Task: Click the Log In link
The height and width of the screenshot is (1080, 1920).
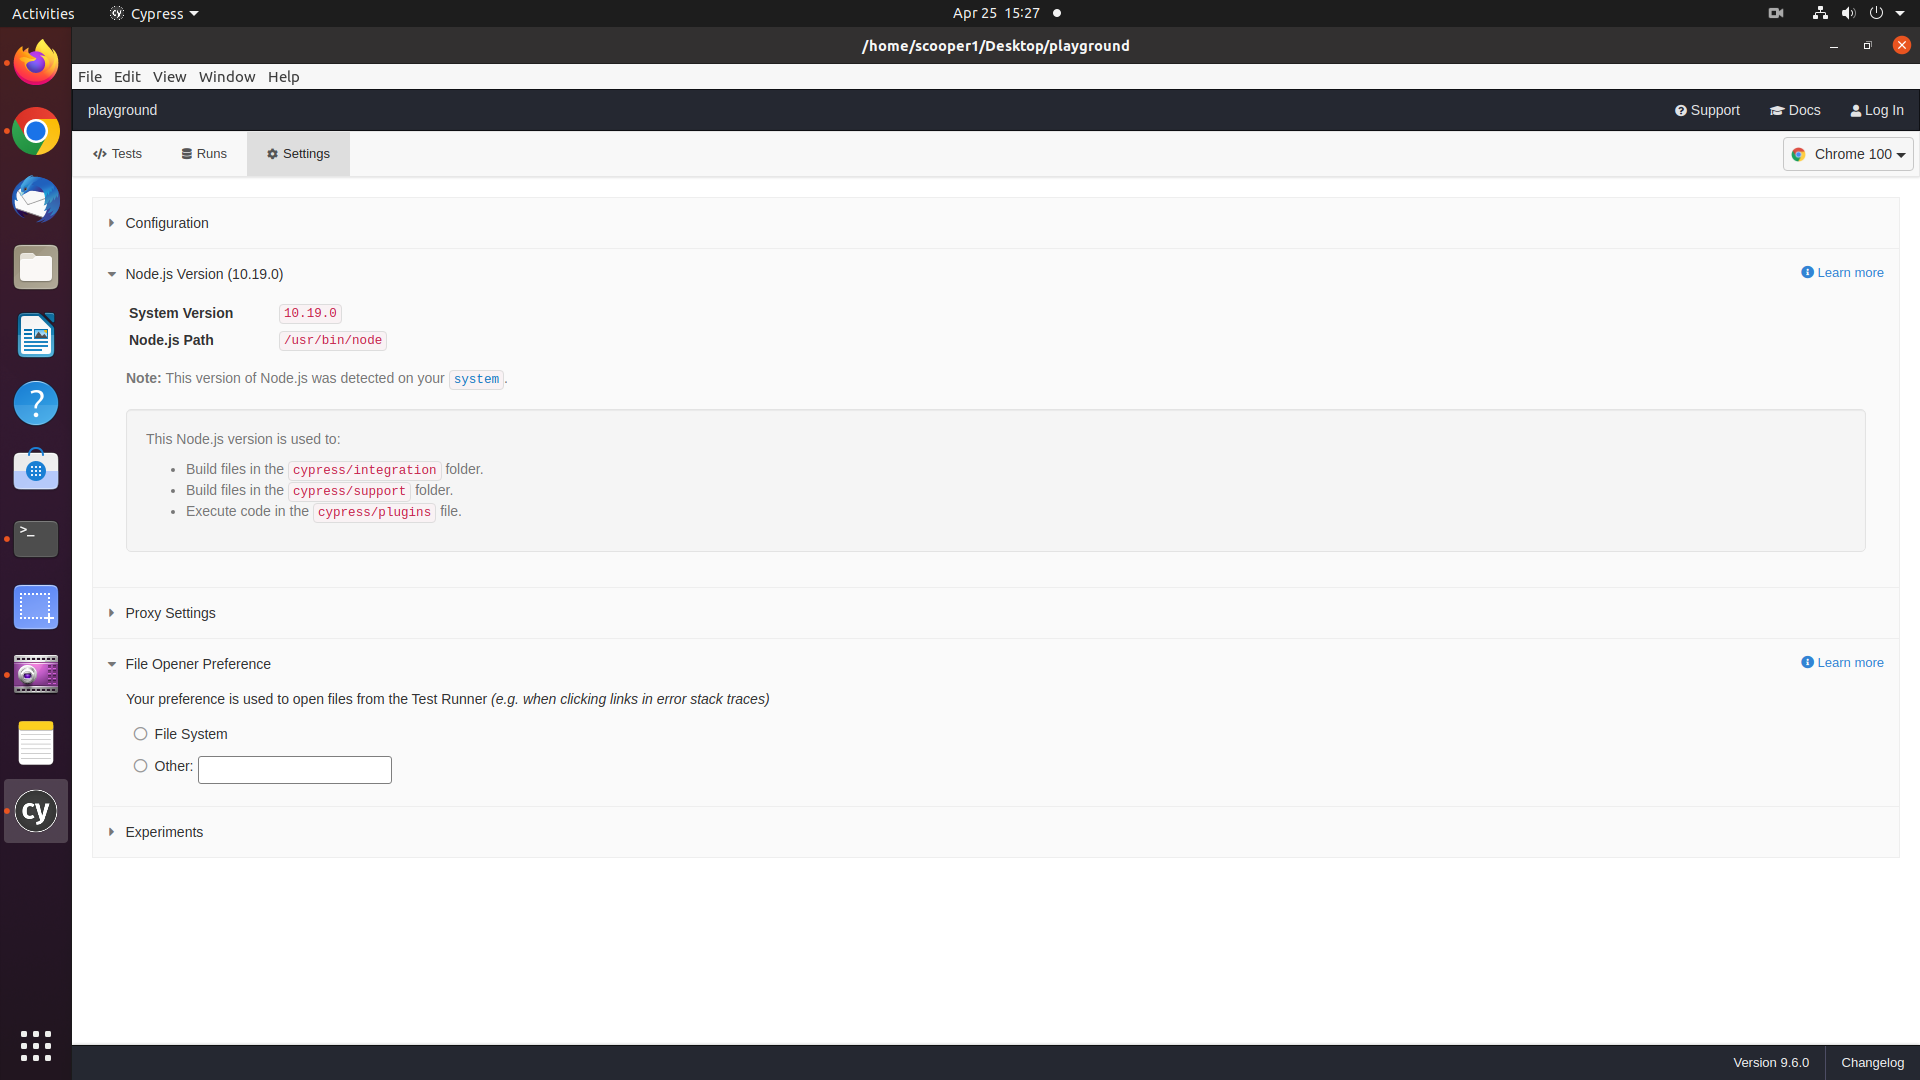Action: pos(1877,110)
